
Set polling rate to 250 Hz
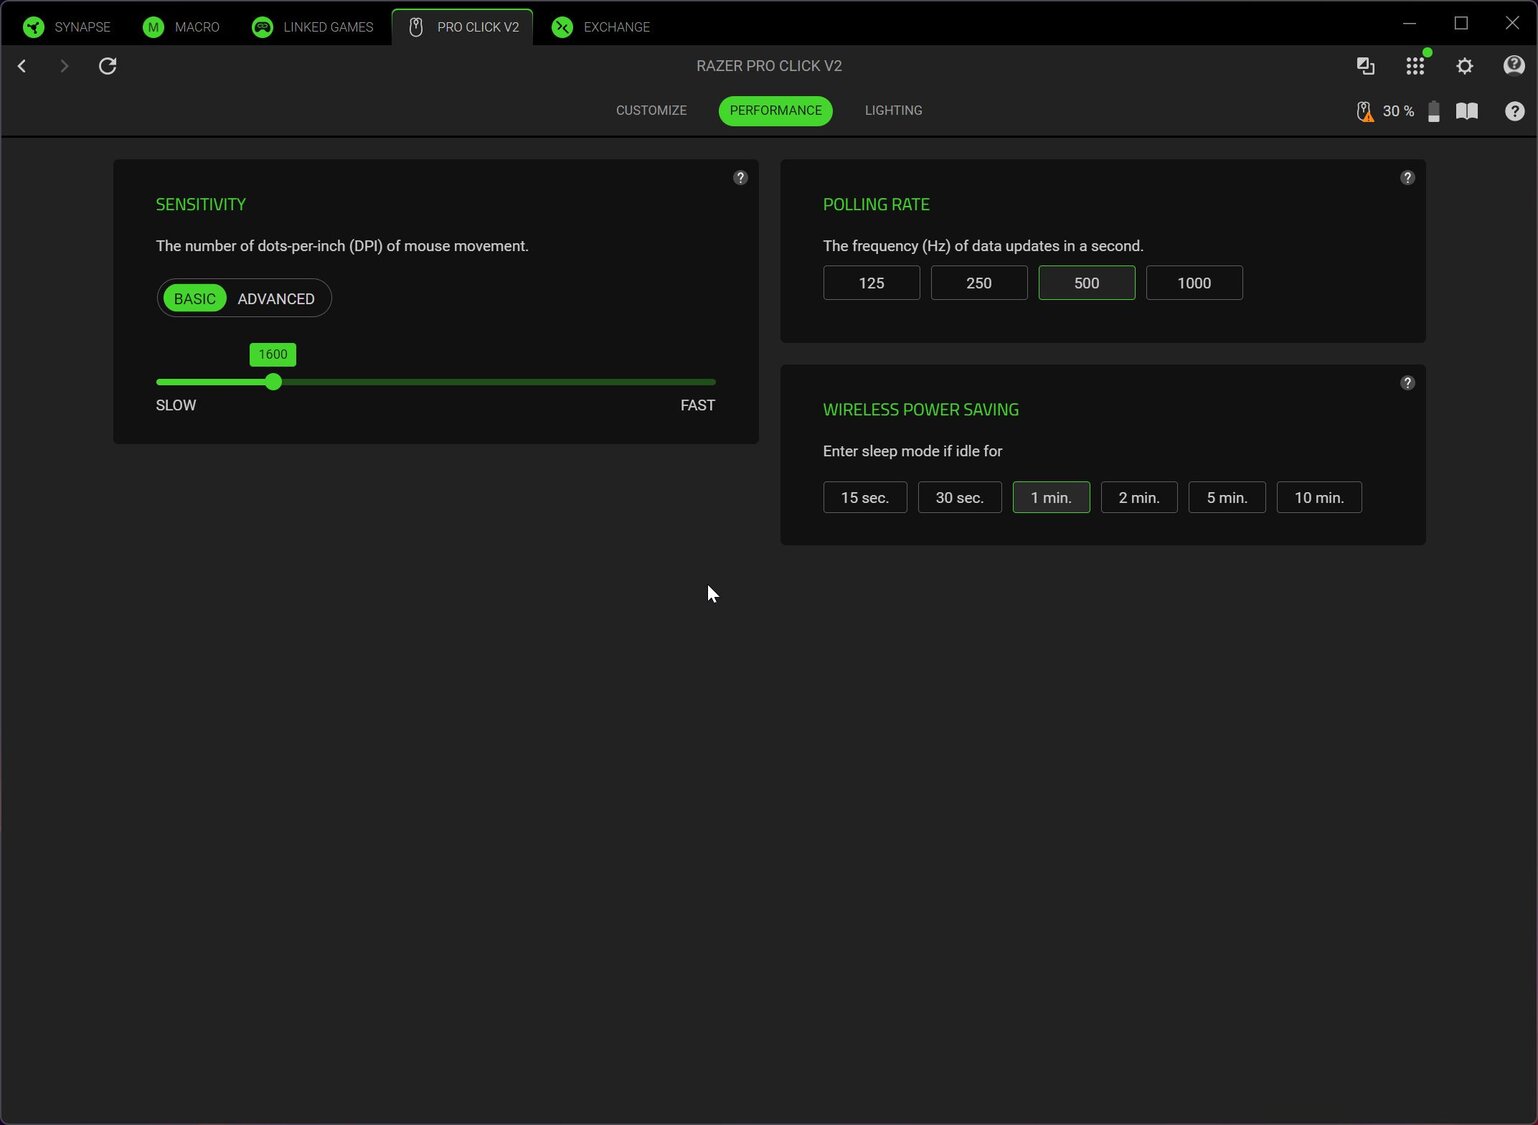979,283
